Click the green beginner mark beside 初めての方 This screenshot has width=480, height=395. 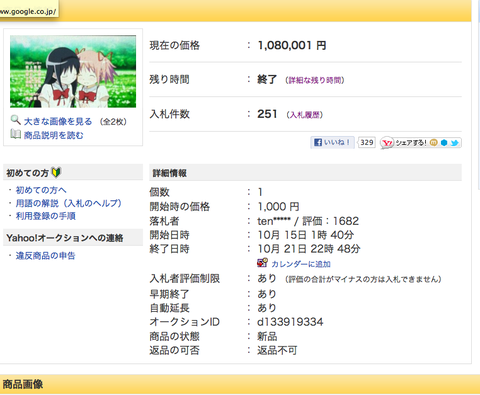pos(56,172)
